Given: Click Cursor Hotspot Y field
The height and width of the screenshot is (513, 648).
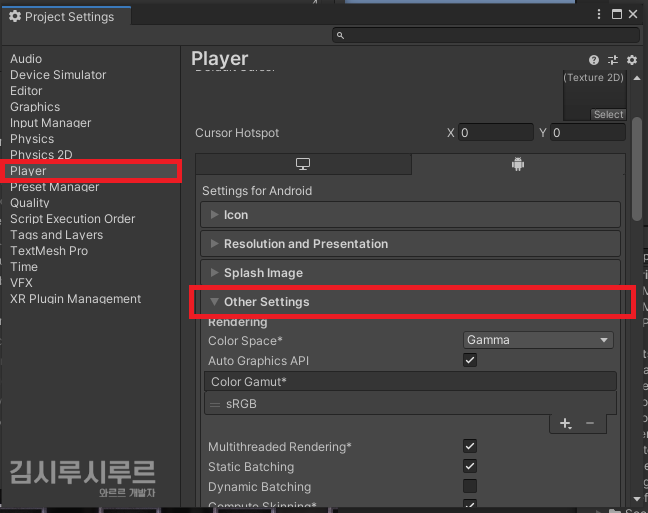Looking at the screenshot, I should pos(588,133).
